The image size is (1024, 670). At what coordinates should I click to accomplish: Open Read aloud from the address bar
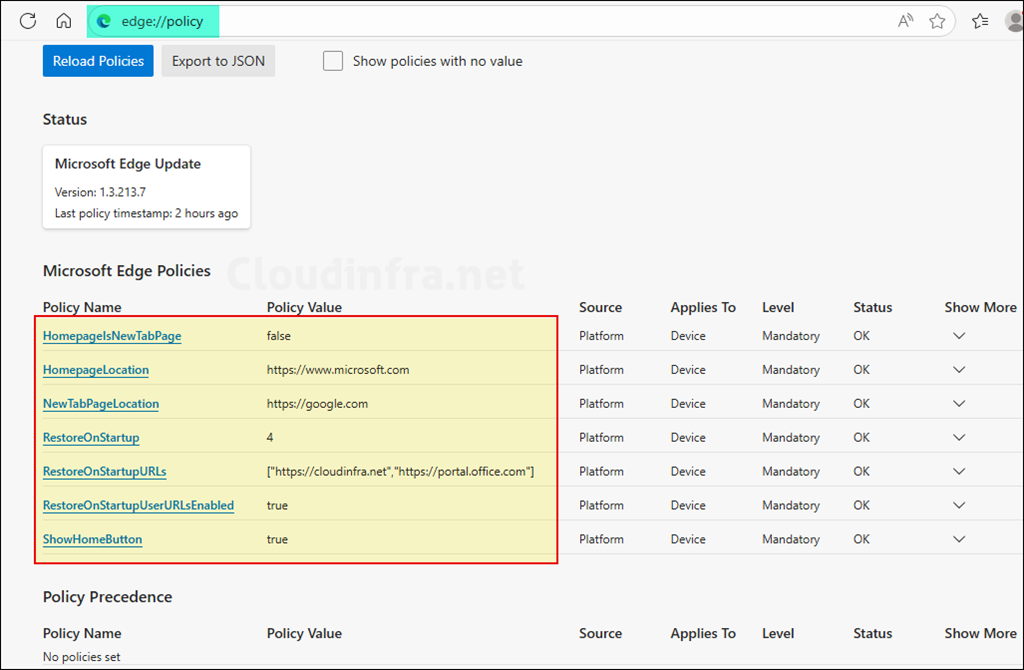(x=905, y=20)
